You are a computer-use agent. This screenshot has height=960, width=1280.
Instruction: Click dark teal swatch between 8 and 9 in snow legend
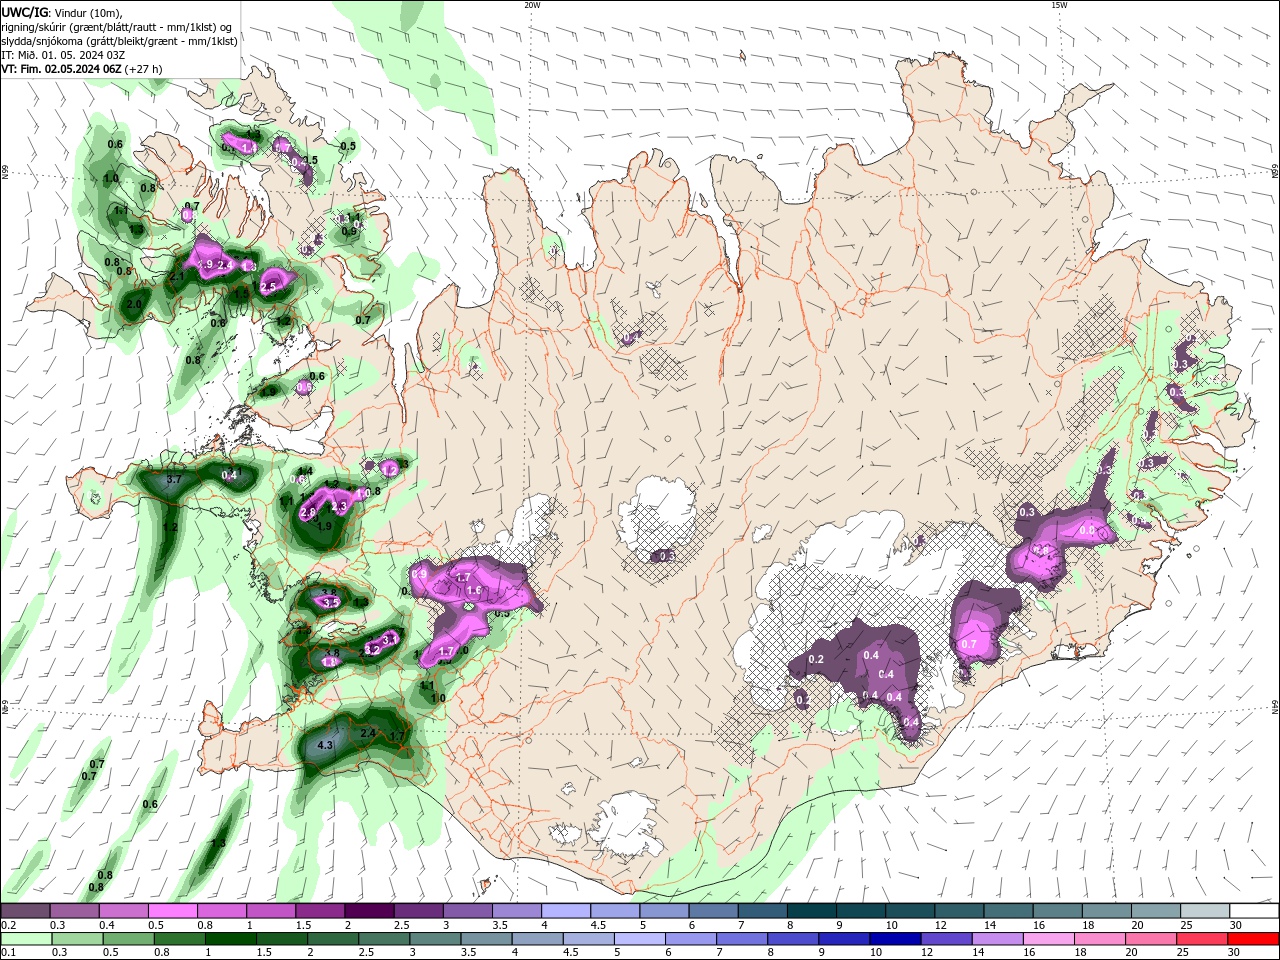[812, 911]
